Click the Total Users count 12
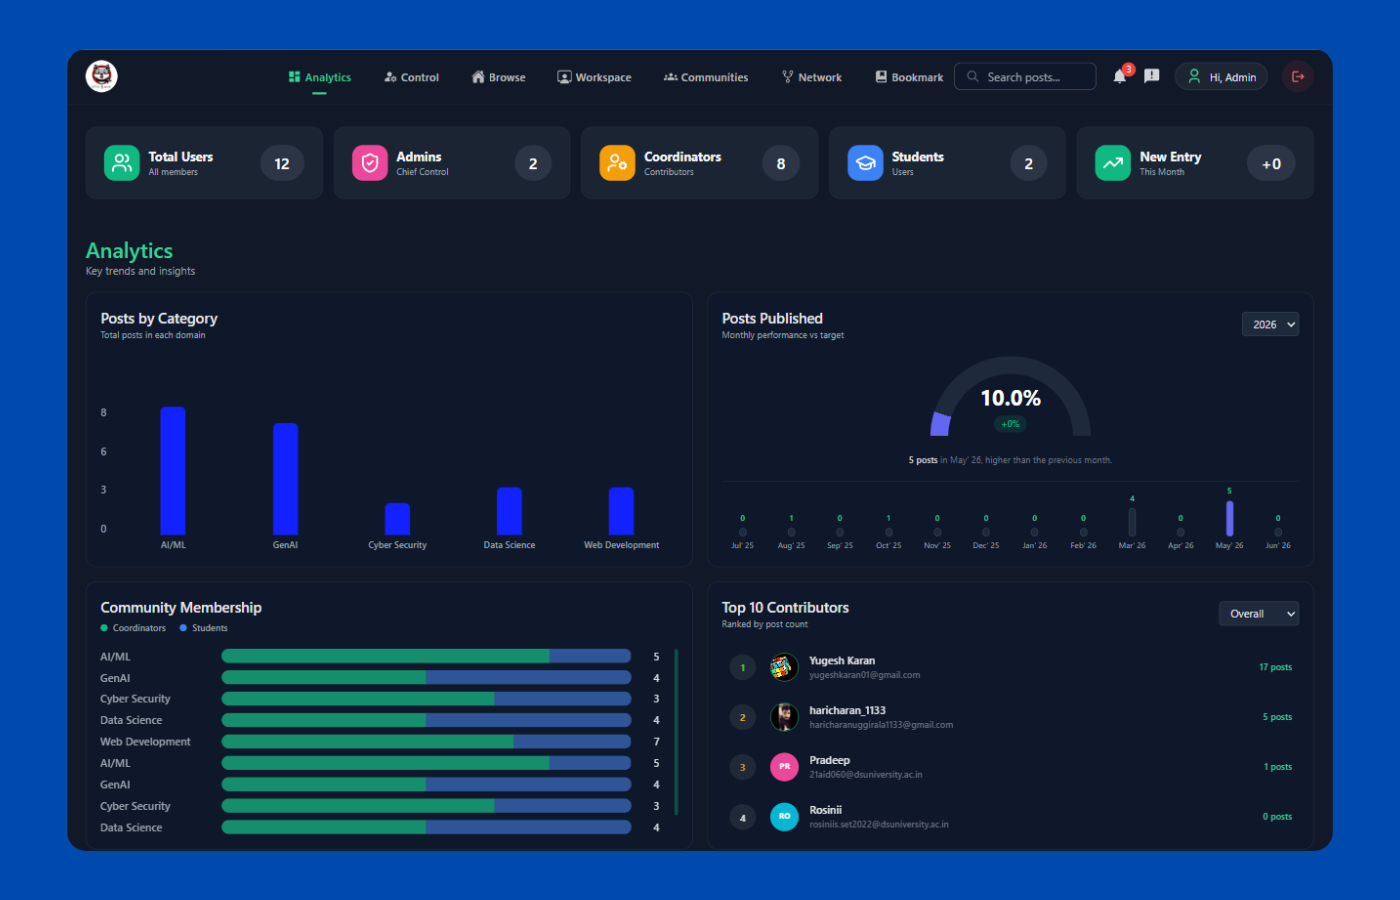Viewport: 1400px width, 900px height. 282,164
